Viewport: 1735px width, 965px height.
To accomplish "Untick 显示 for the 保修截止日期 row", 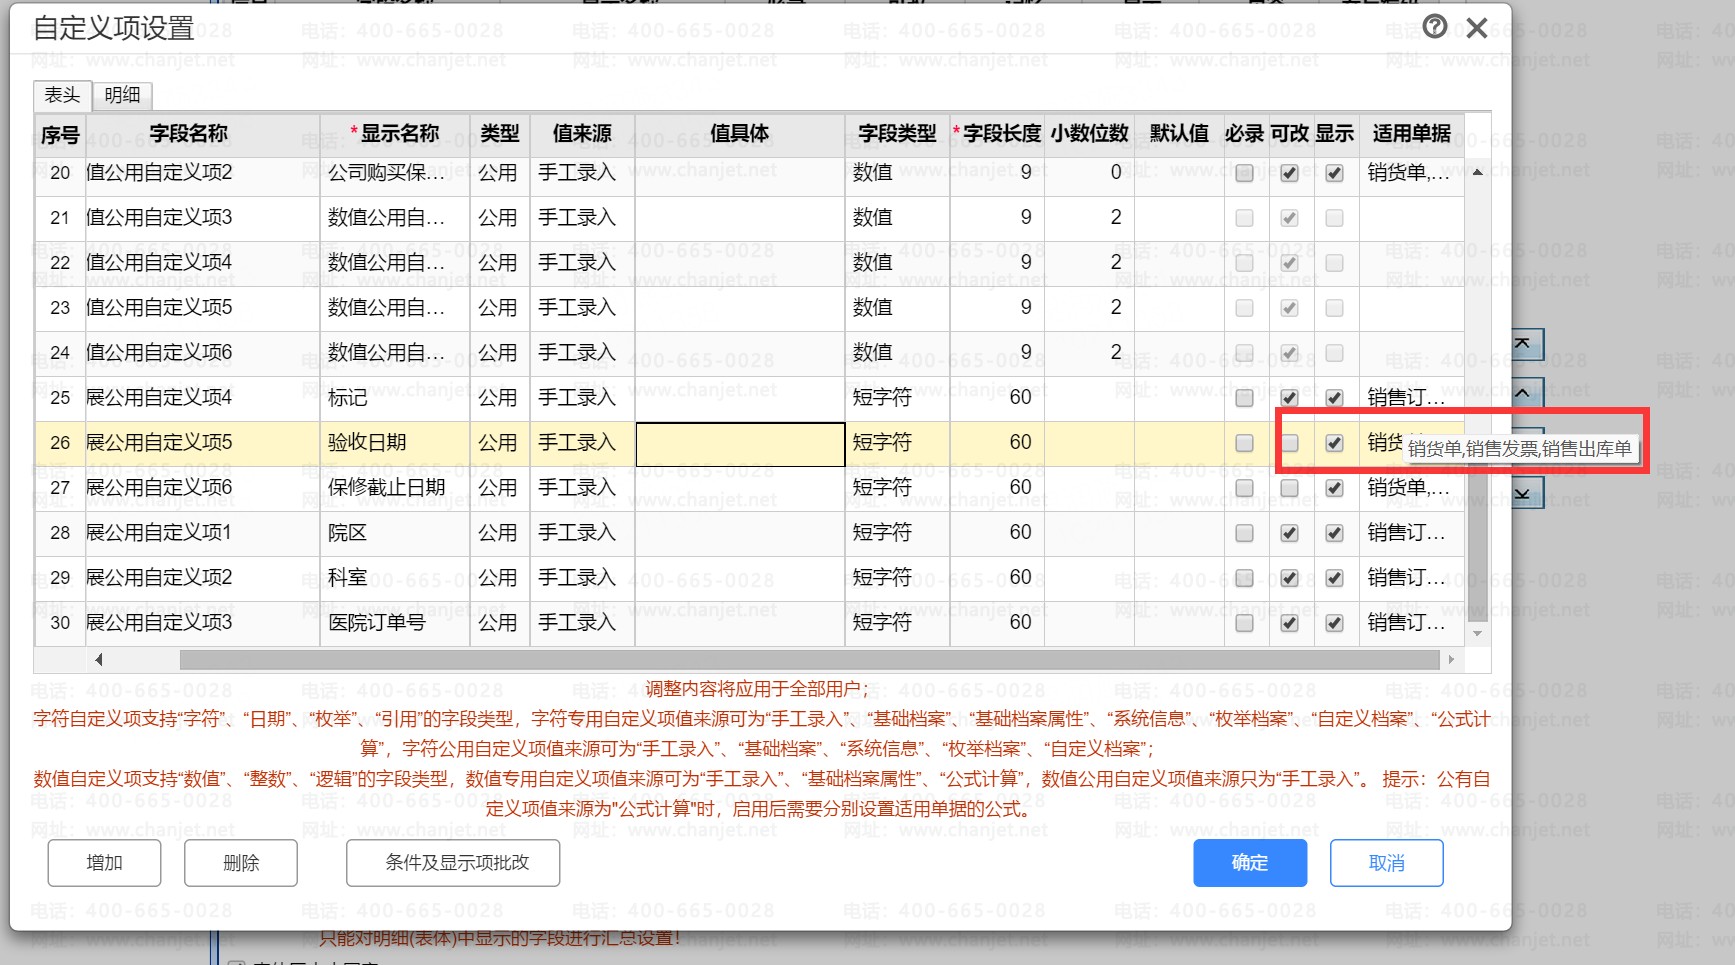I will 1334,488.
